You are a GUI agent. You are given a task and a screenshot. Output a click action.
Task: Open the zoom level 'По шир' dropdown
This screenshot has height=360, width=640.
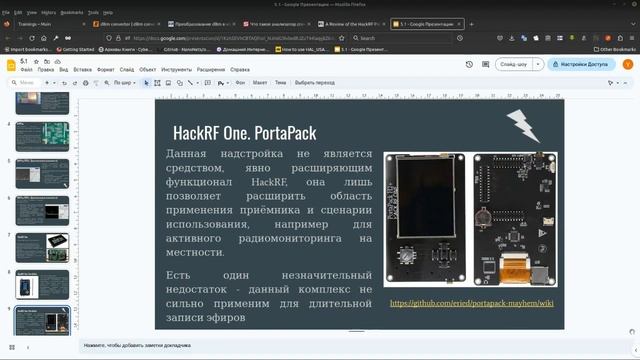[x=124, y=83]
